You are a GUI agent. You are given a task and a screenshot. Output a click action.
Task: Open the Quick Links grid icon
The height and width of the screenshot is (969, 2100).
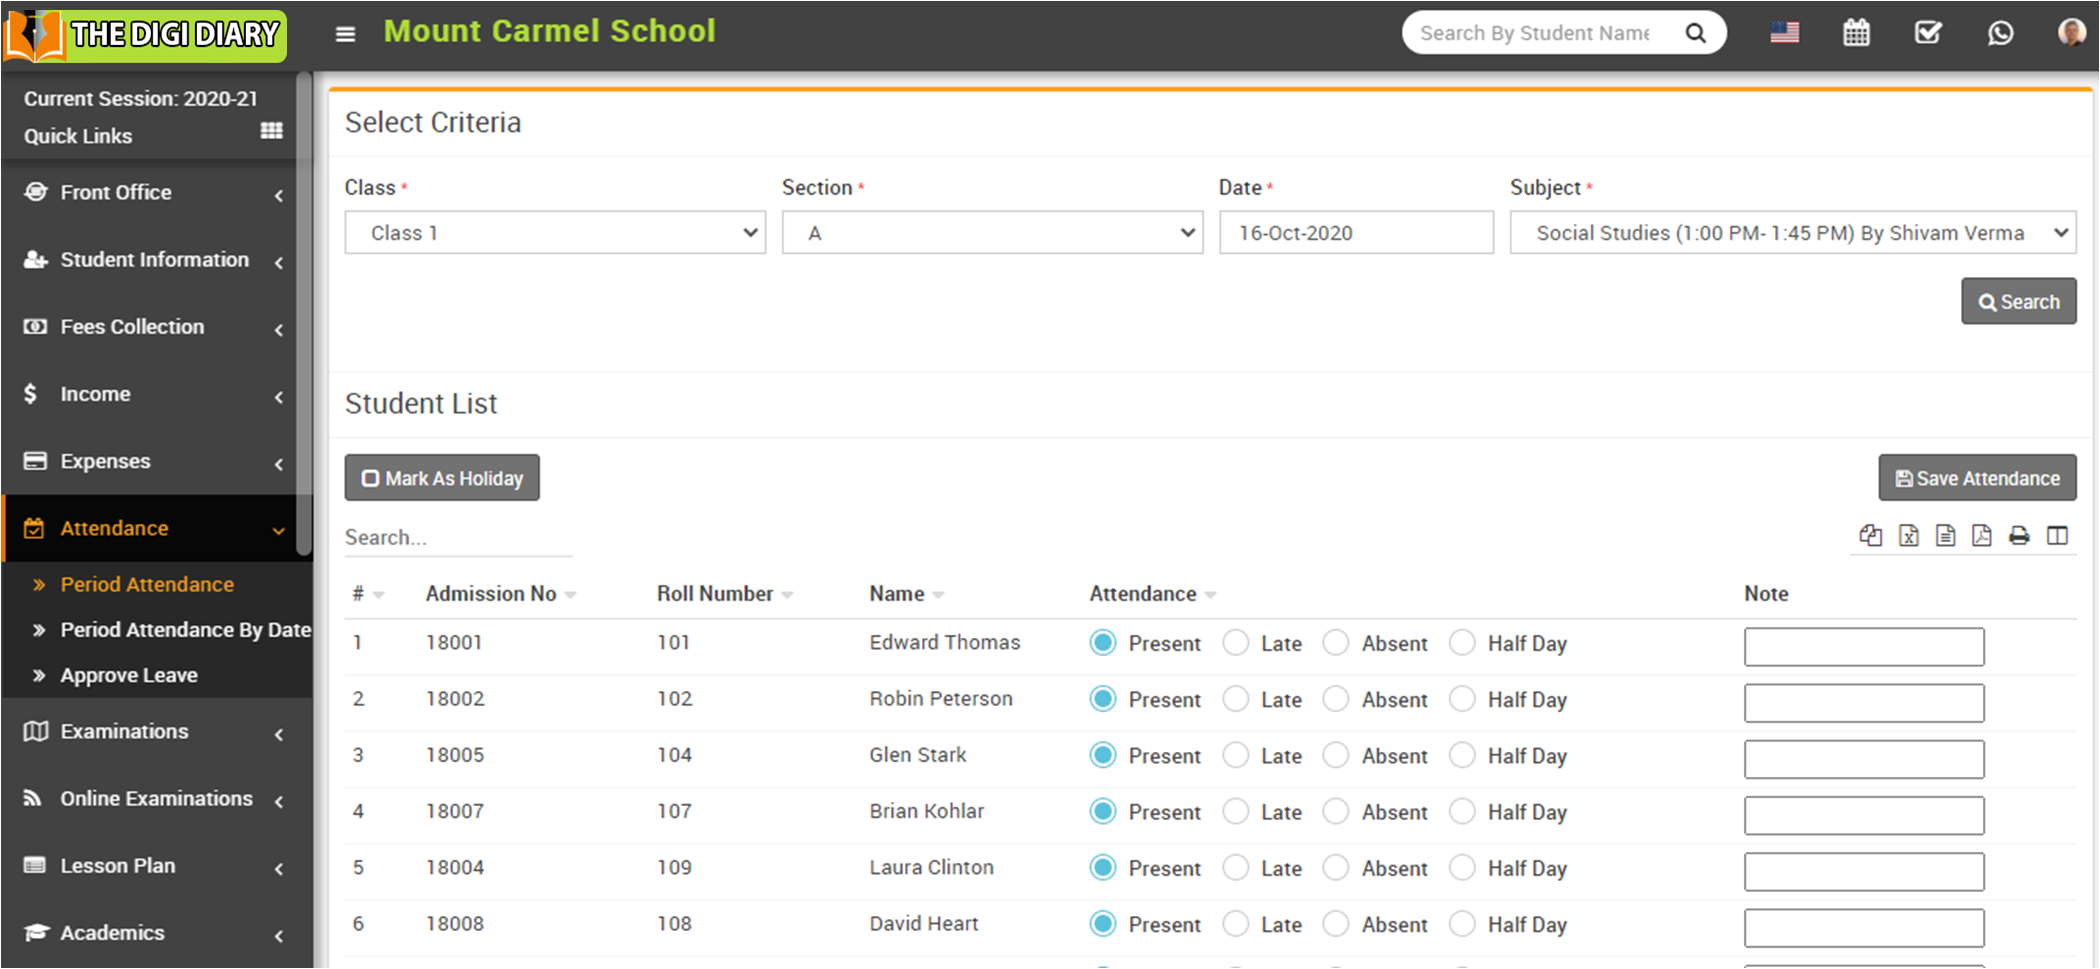pos(271,131)
